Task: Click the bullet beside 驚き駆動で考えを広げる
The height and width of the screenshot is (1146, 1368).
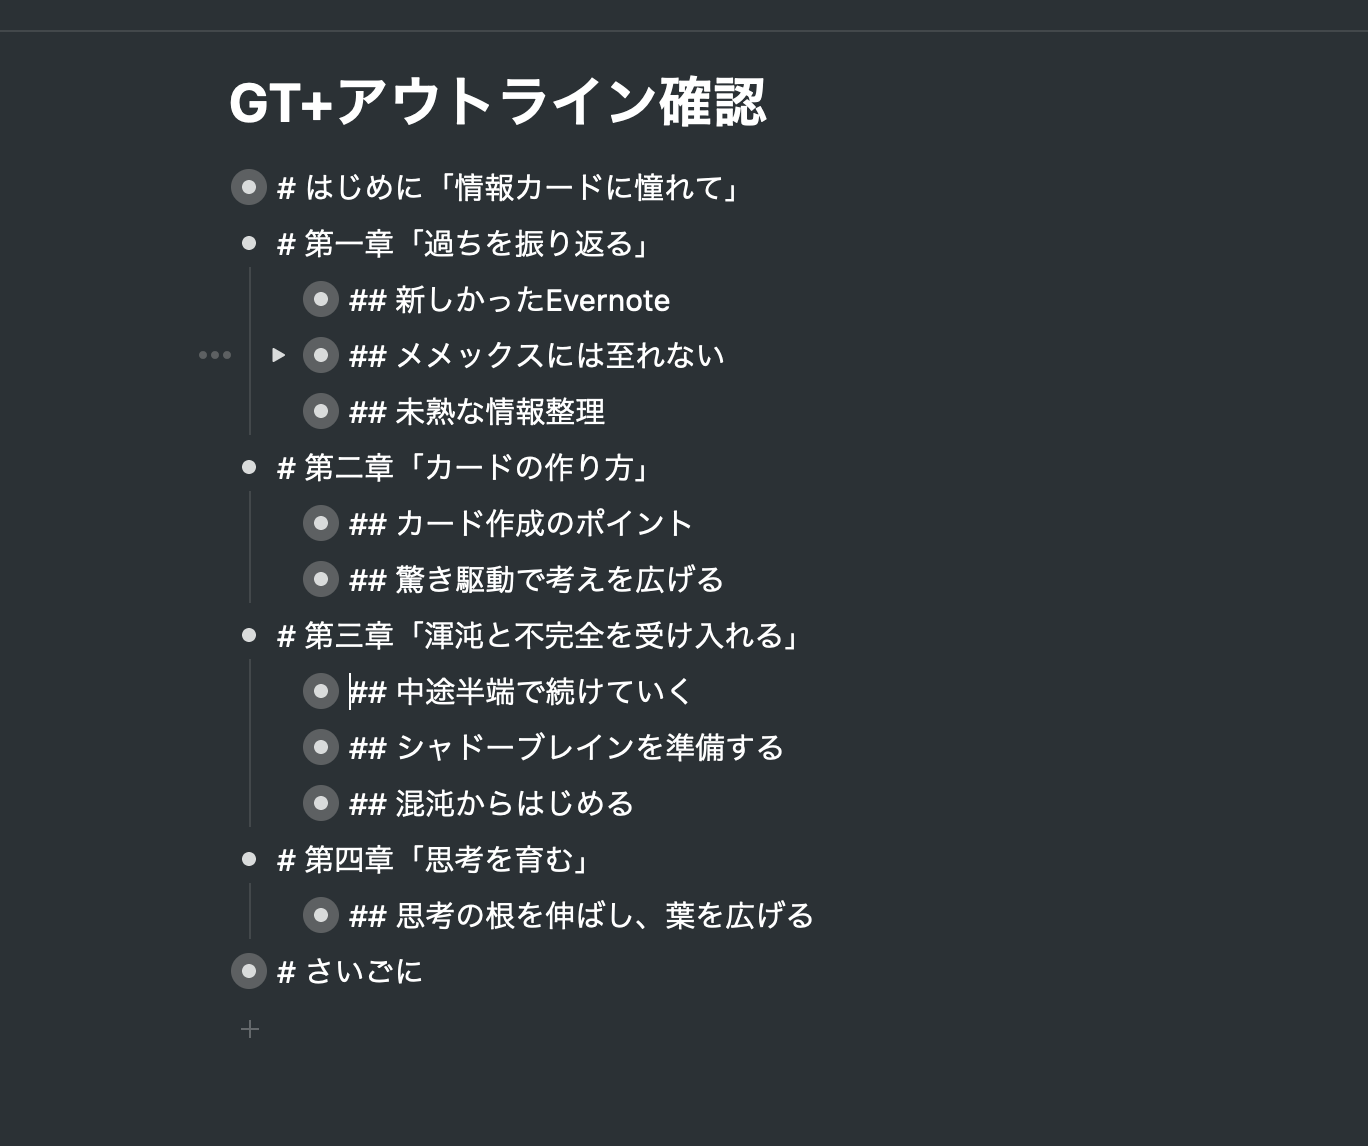Action: coord(321,579)
